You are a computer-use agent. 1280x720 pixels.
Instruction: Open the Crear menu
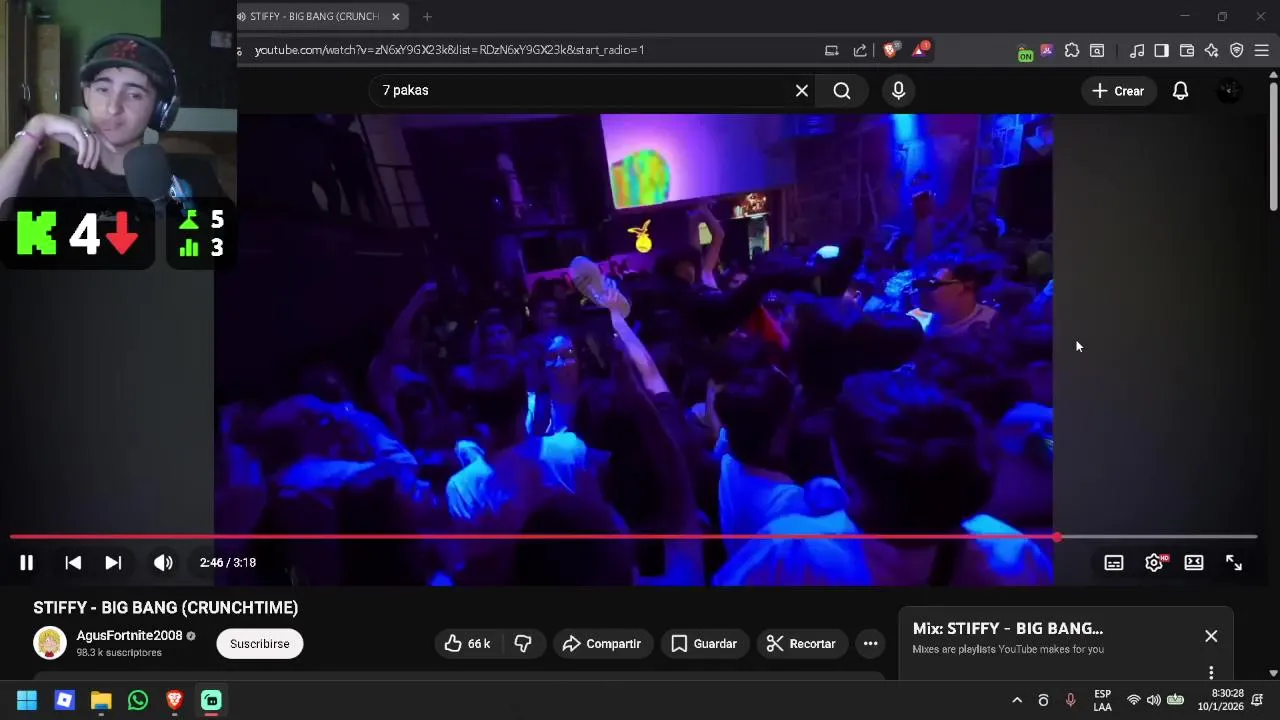point(1118,91)
